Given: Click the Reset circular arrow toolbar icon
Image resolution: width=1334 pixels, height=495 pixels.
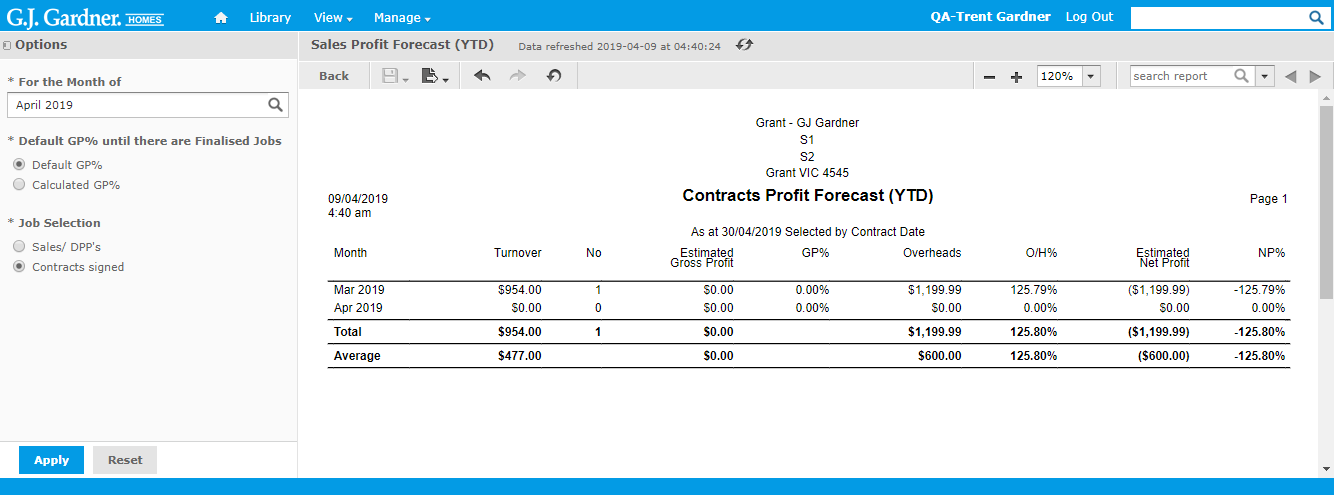Looking at the screenshot, I should [554, 76].
